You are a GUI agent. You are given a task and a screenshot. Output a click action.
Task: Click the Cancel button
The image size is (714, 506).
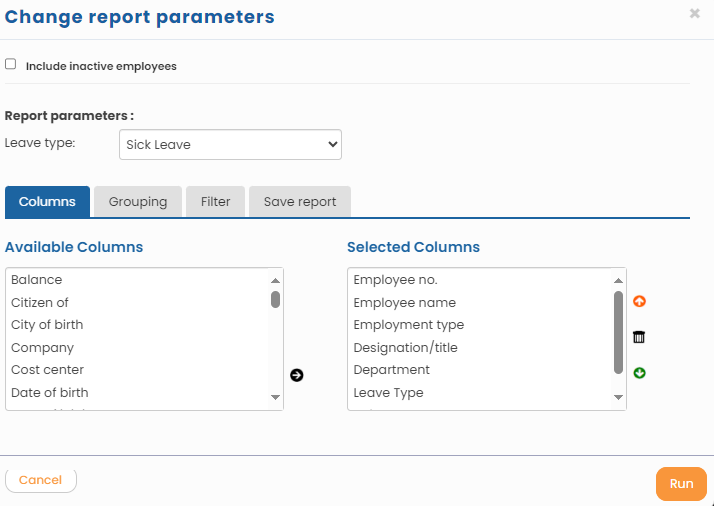(x=41, y=480)
